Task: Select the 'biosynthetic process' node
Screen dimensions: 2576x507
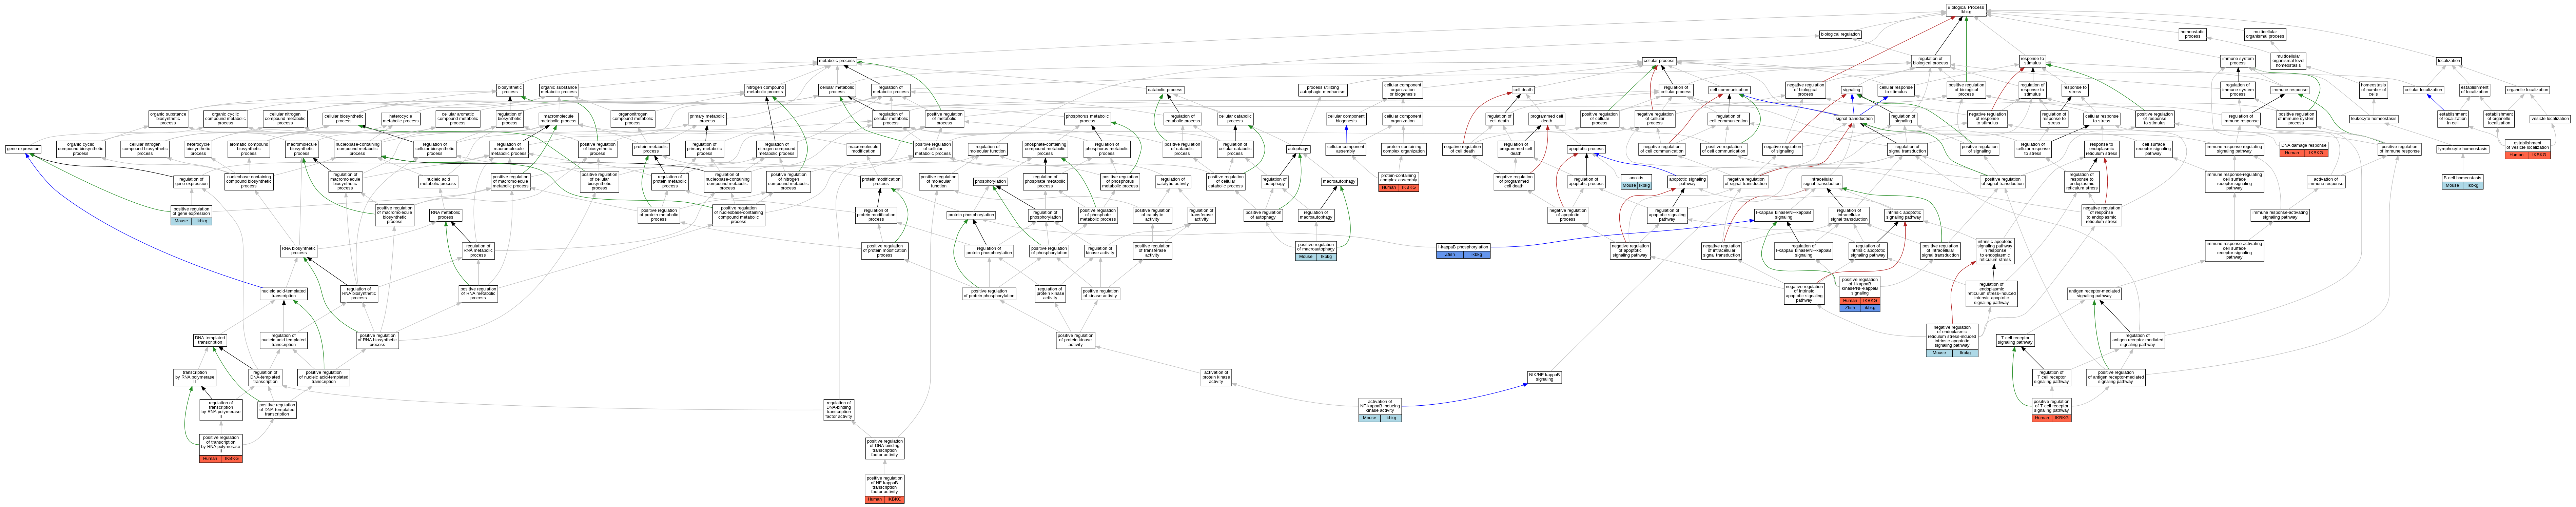Action: (510, 90)
